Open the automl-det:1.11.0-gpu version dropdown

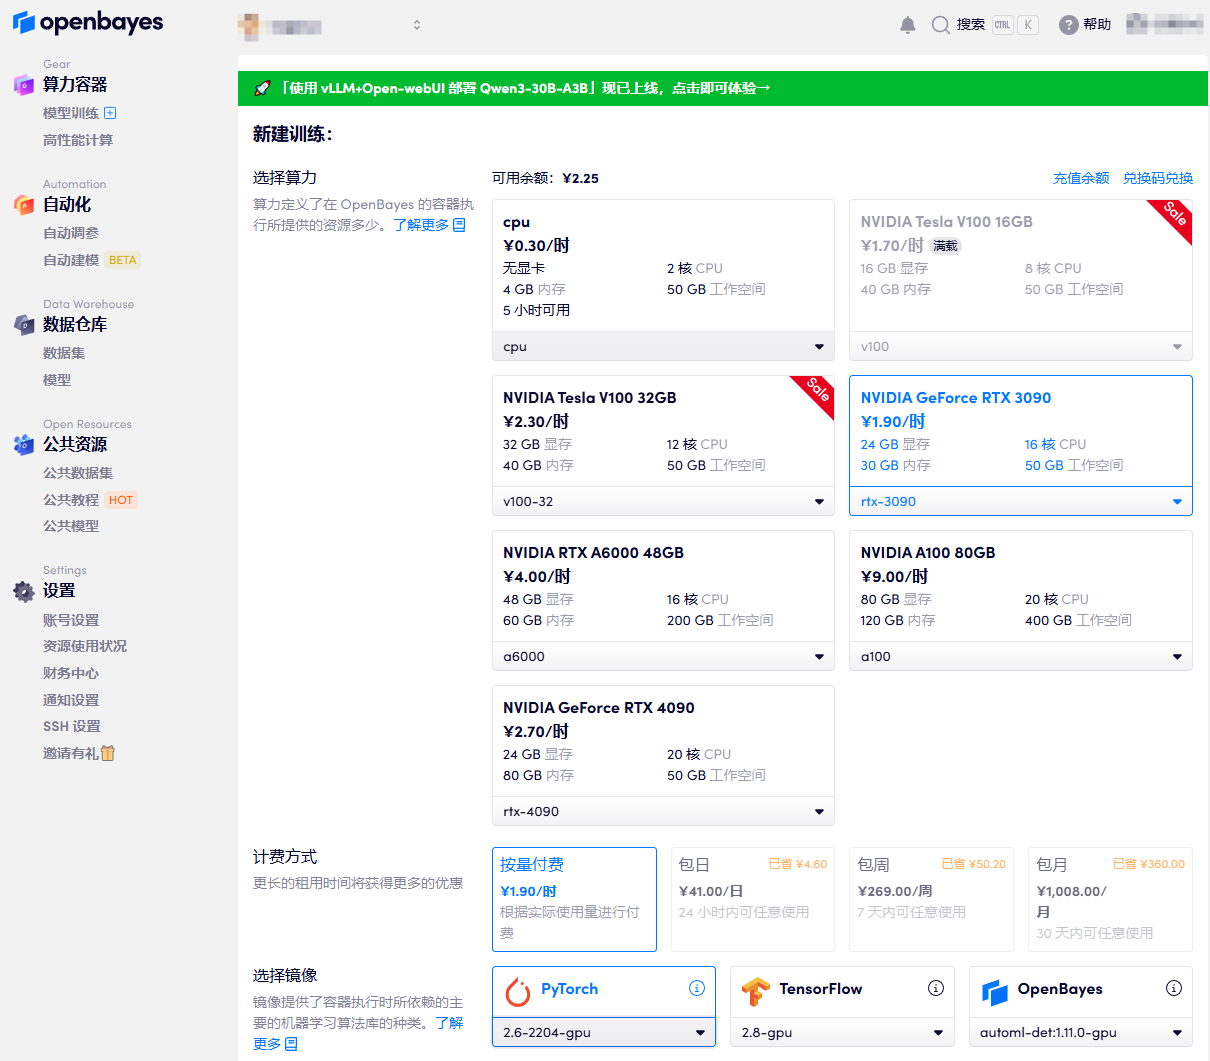1081,1032
